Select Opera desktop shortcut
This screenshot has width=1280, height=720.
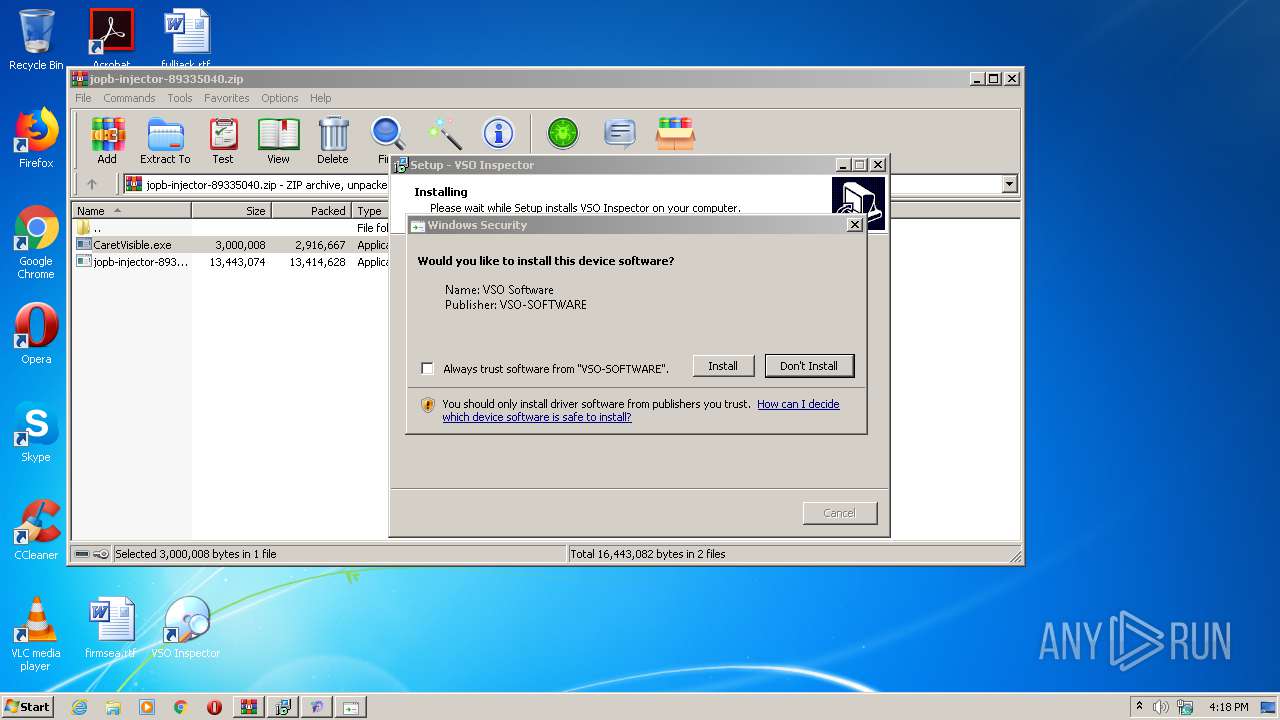pos(36,334)
